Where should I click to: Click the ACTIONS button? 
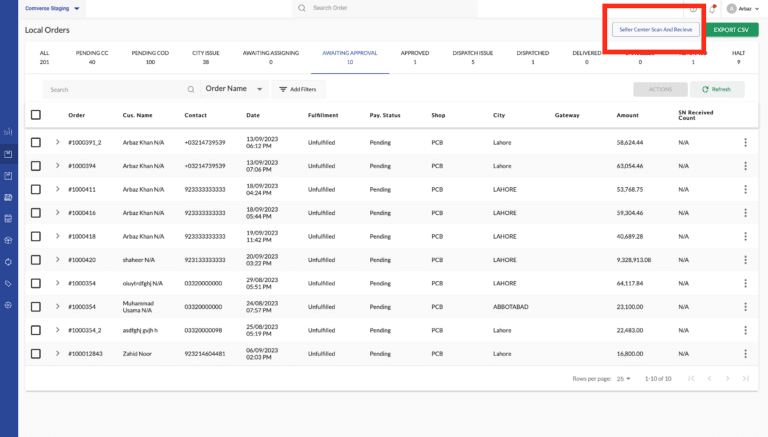click(660, 89)
